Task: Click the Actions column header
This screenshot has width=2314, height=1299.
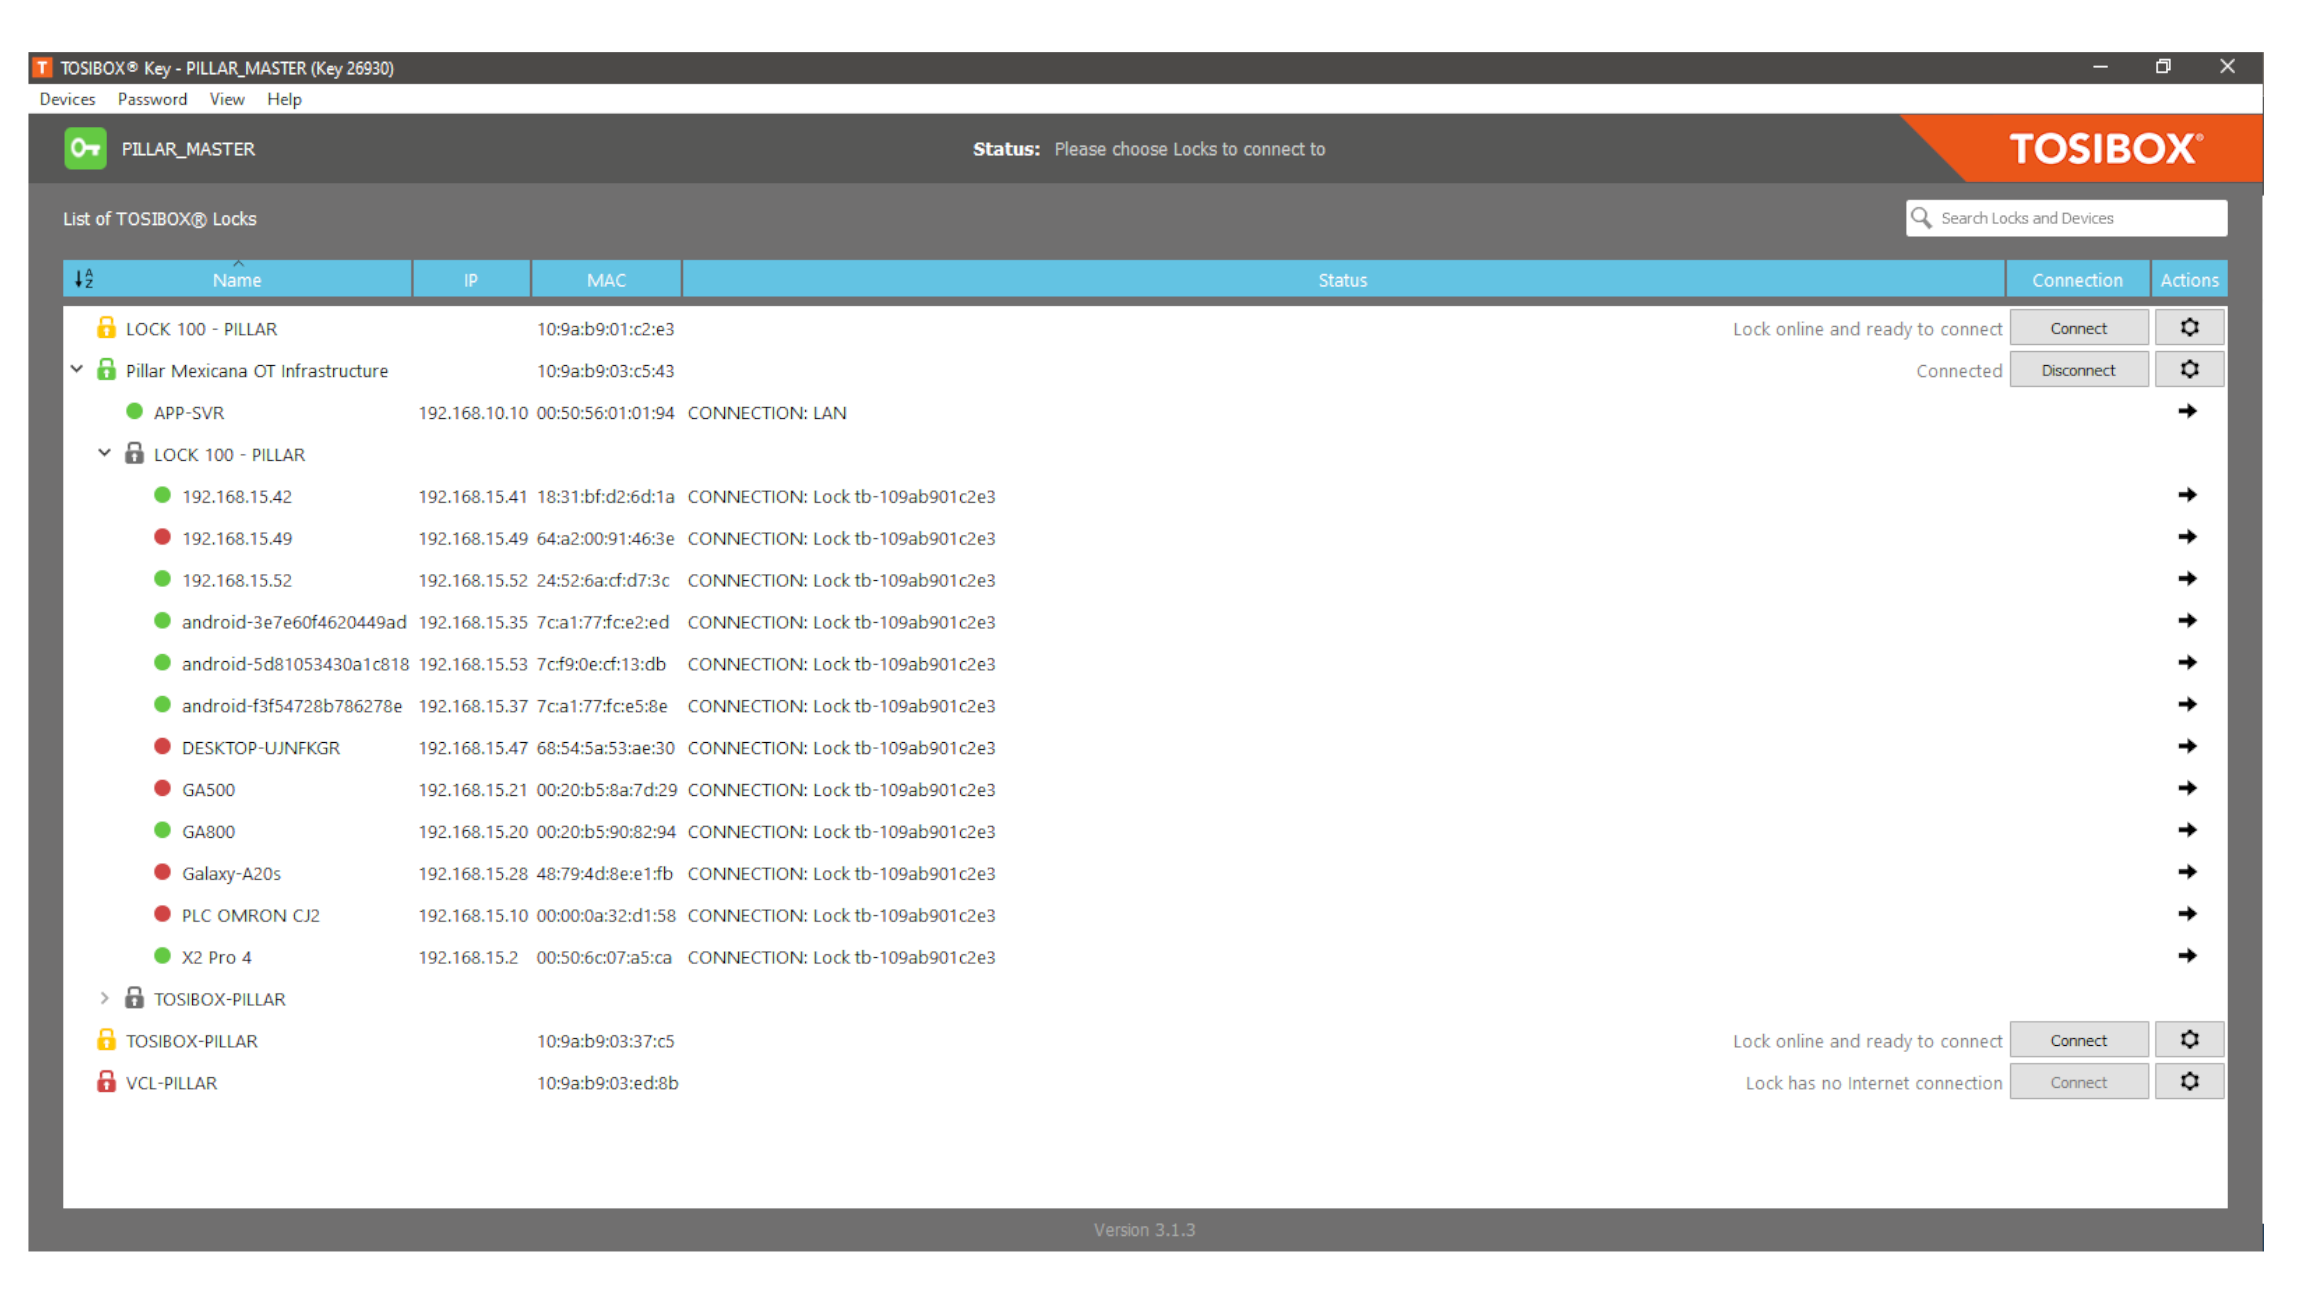Action: coord(2189,280)
